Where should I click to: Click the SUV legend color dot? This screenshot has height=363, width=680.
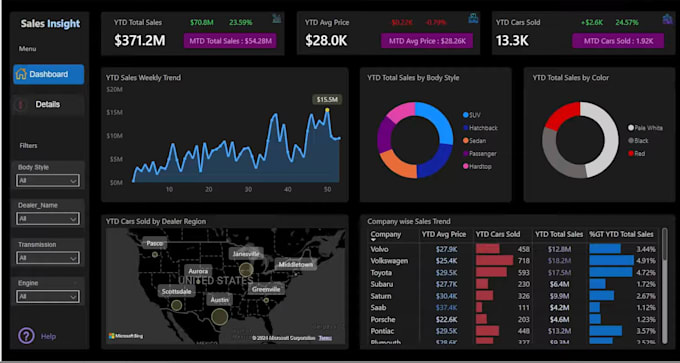pyautogui.click(x=466, y=115)
